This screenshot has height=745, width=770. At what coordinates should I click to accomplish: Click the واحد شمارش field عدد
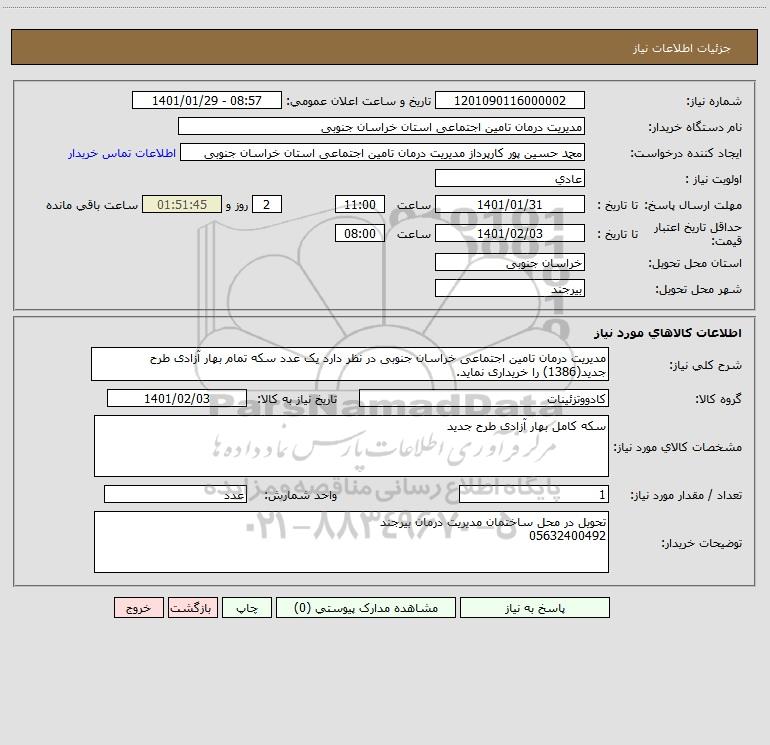pyautogui.click(x=175, y=494)
